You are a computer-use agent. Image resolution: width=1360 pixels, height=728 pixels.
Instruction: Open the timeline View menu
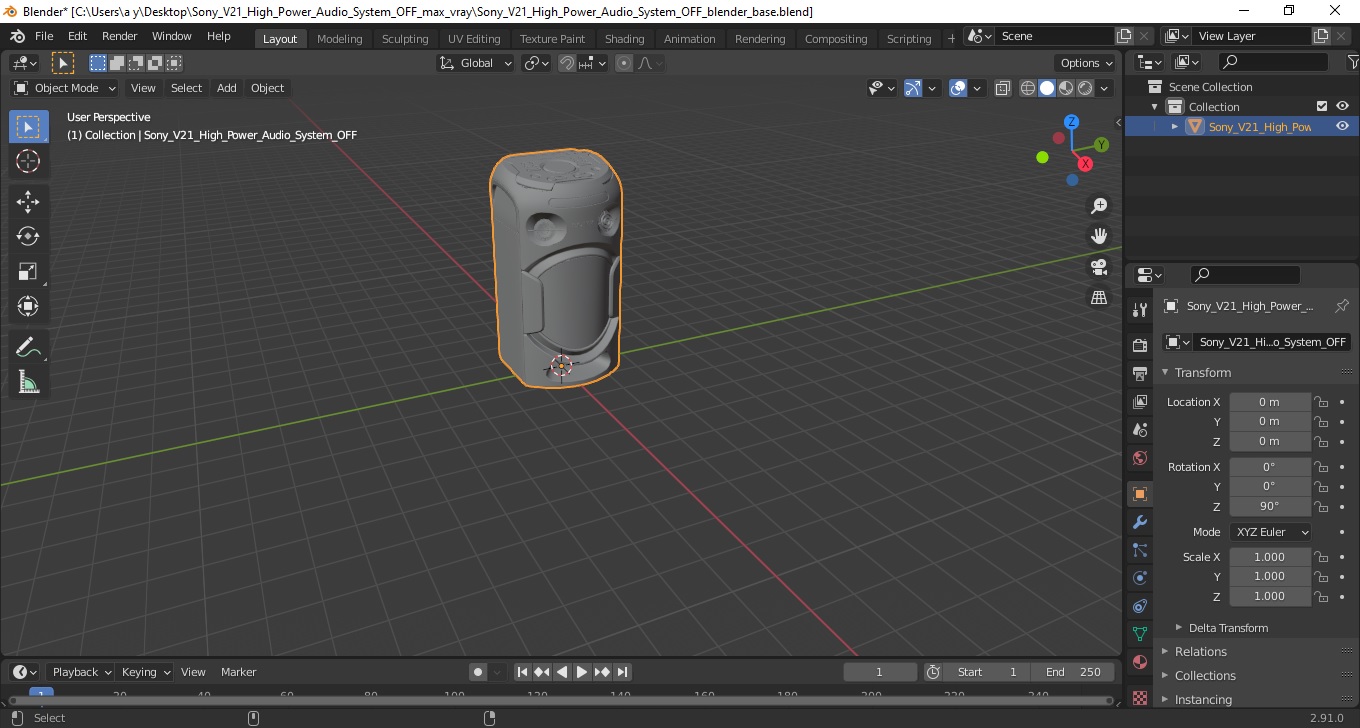tap(193, 672)
